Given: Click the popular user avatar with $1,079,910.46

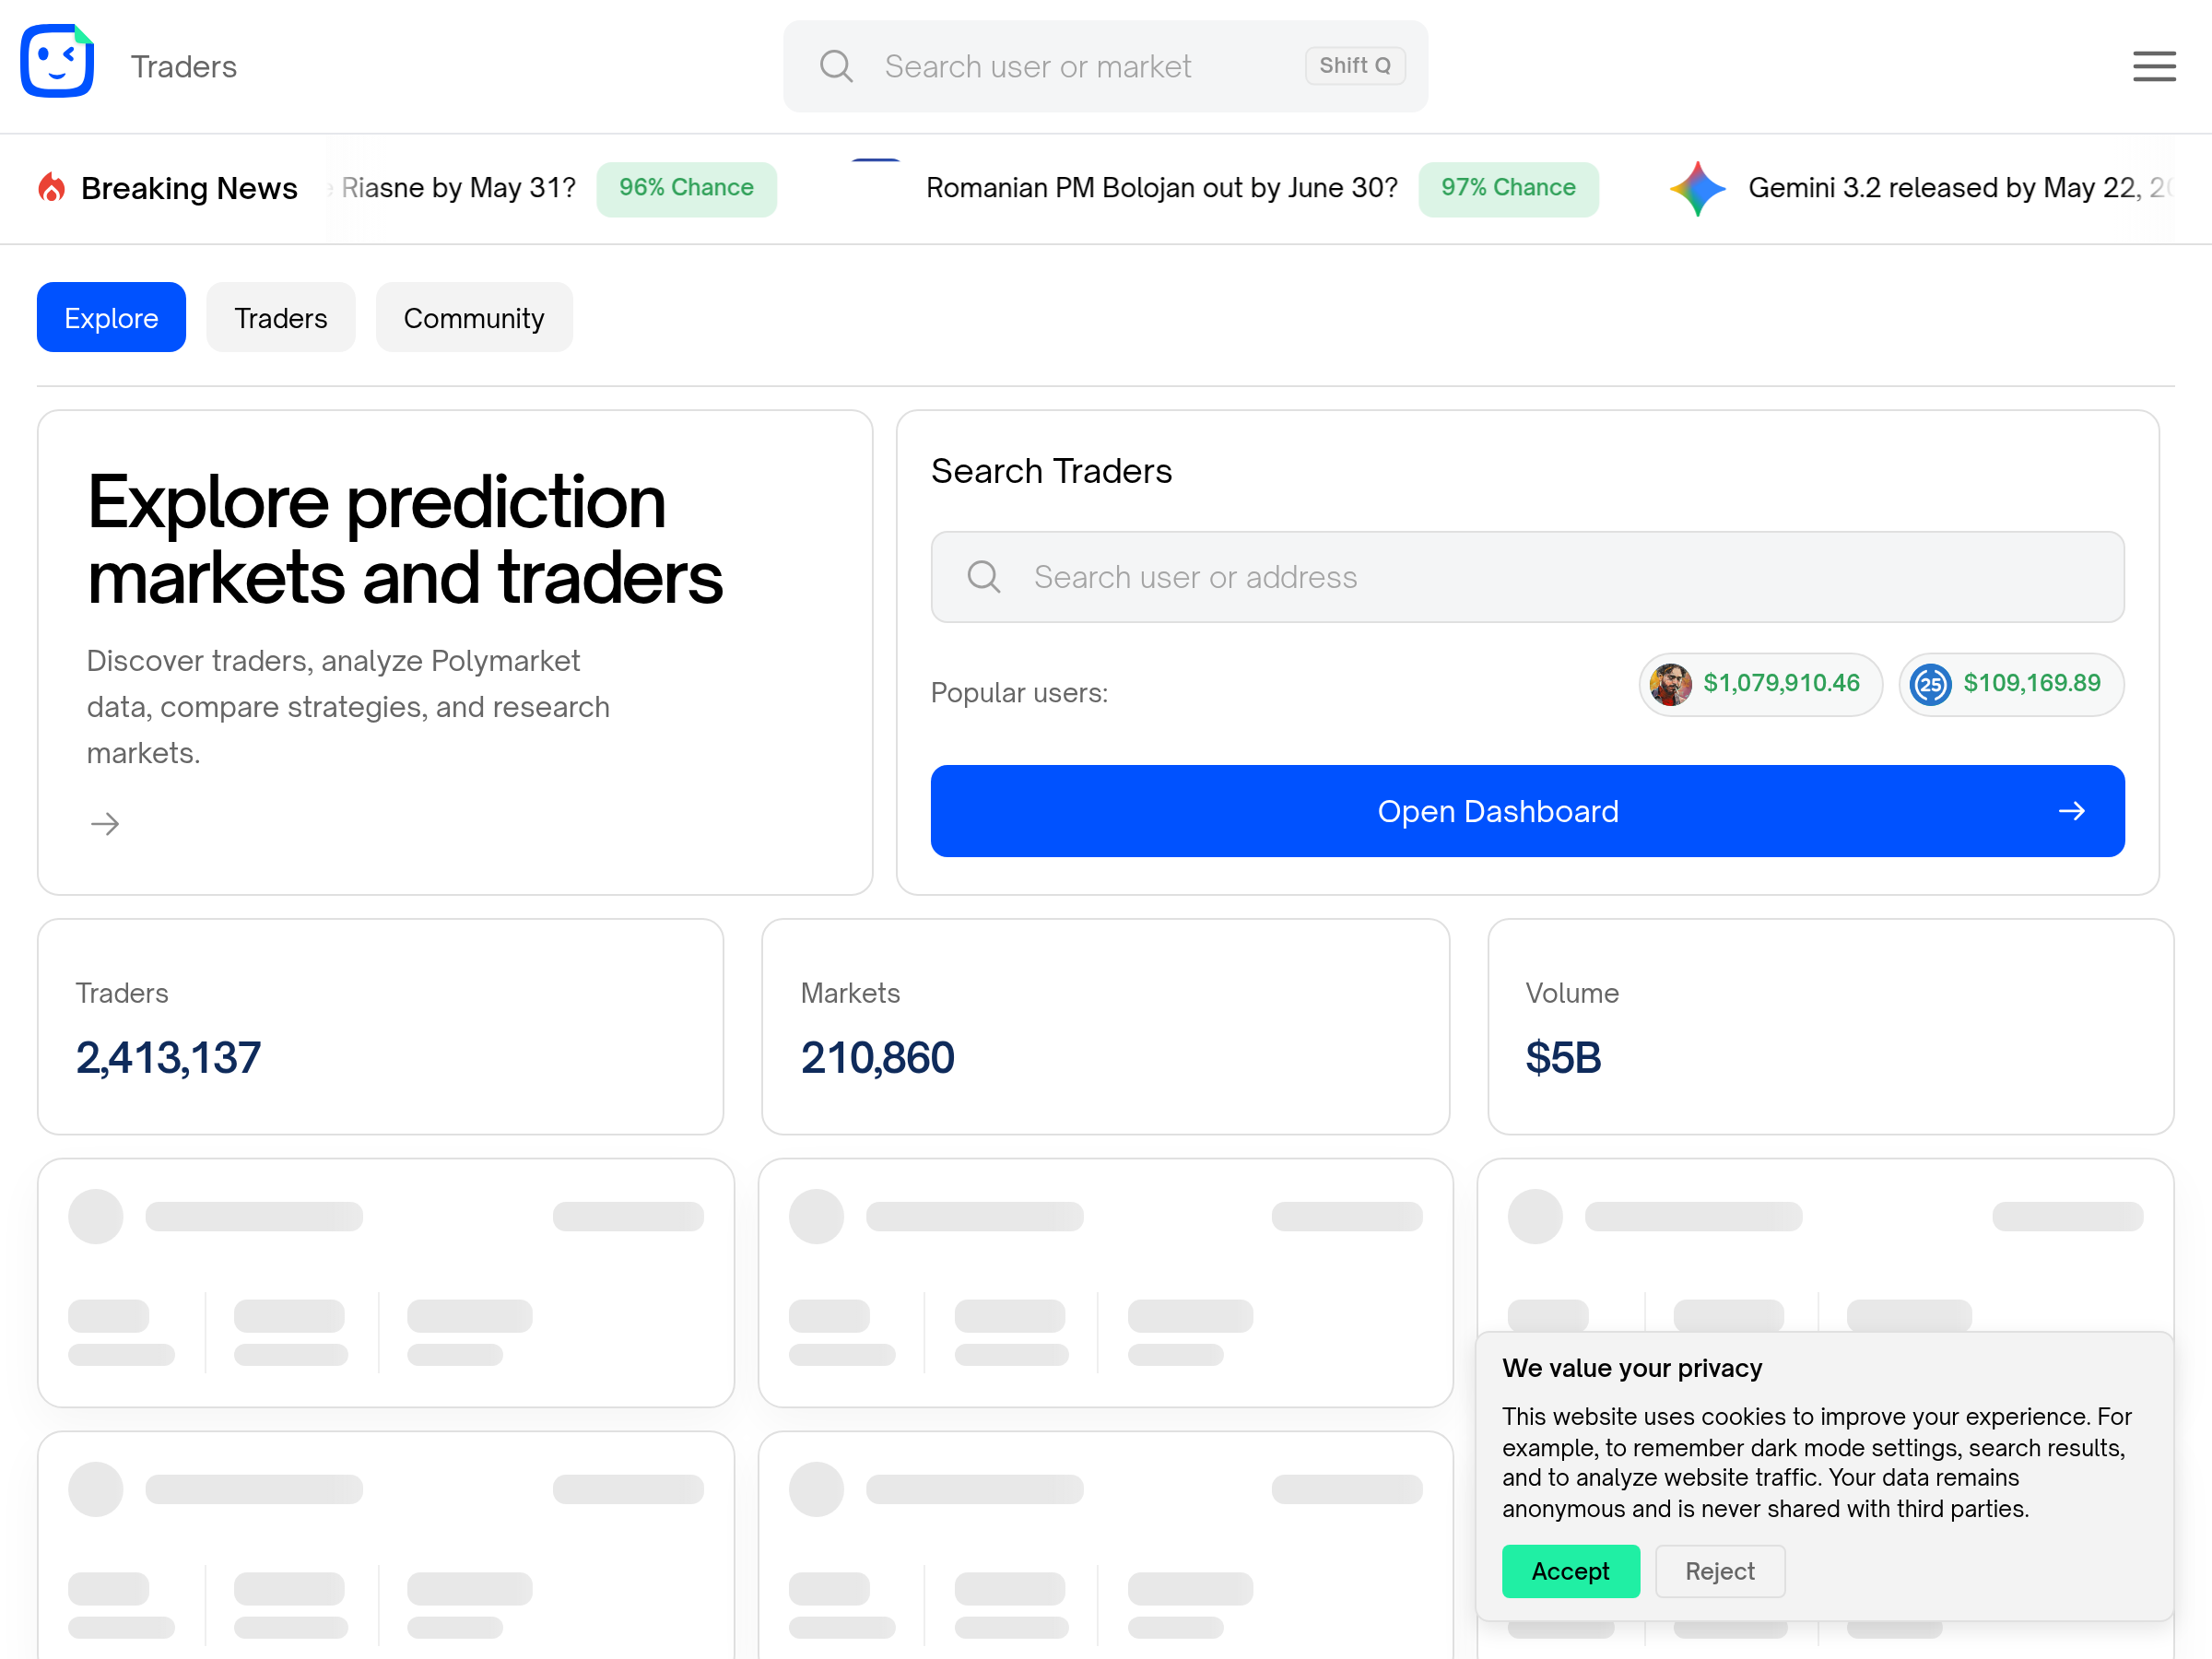Looking at the screenshot, I should [1670, 684].
